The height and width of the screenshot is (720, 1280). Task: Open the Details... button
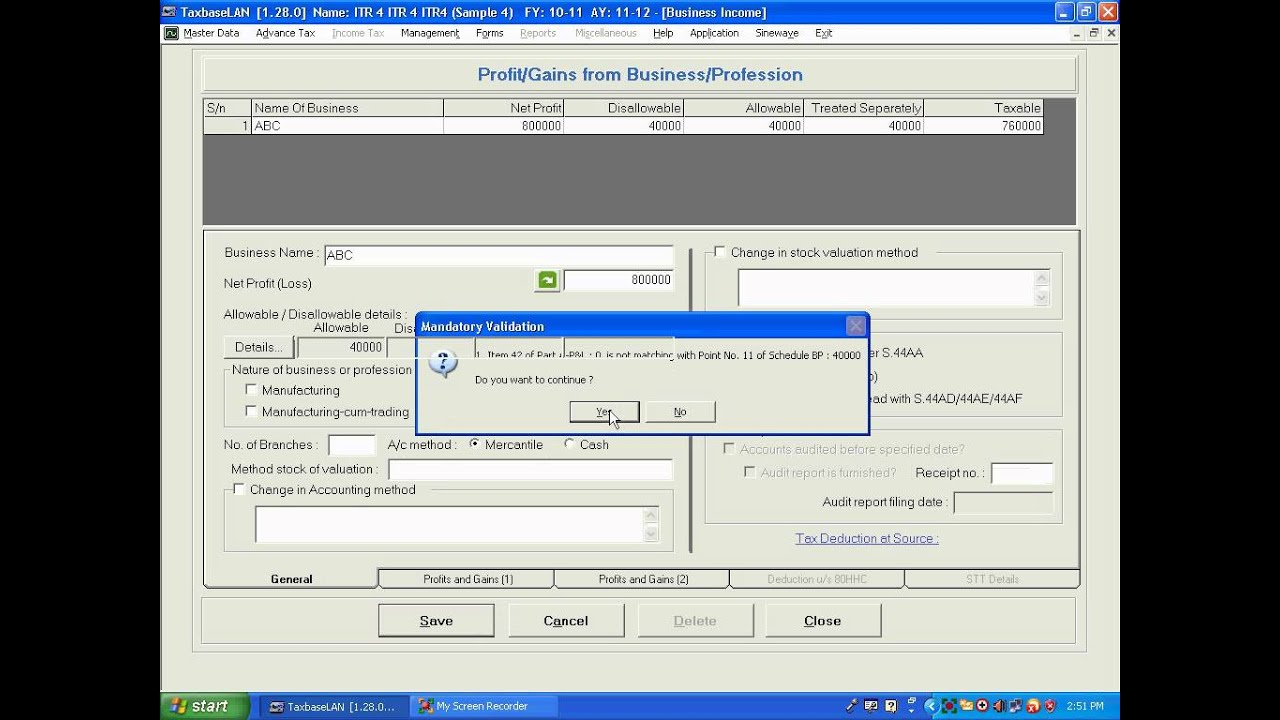[x=258, y=347]
